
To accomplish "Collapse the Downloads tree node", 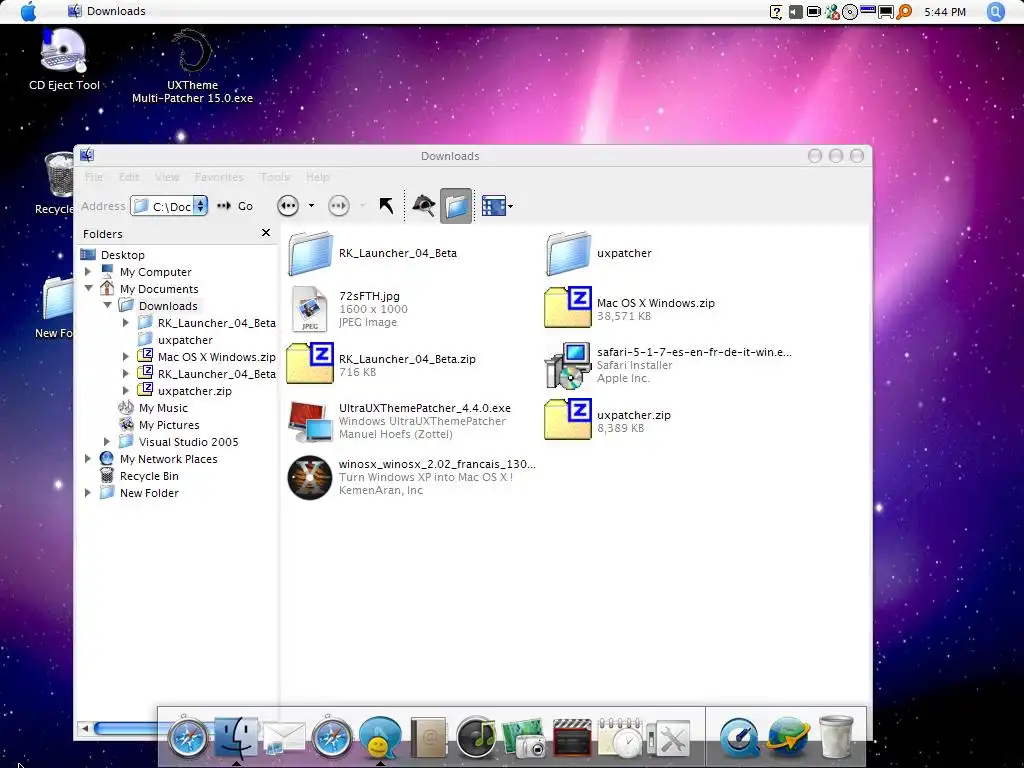I will pyautogui.click(x=107, y=305).
